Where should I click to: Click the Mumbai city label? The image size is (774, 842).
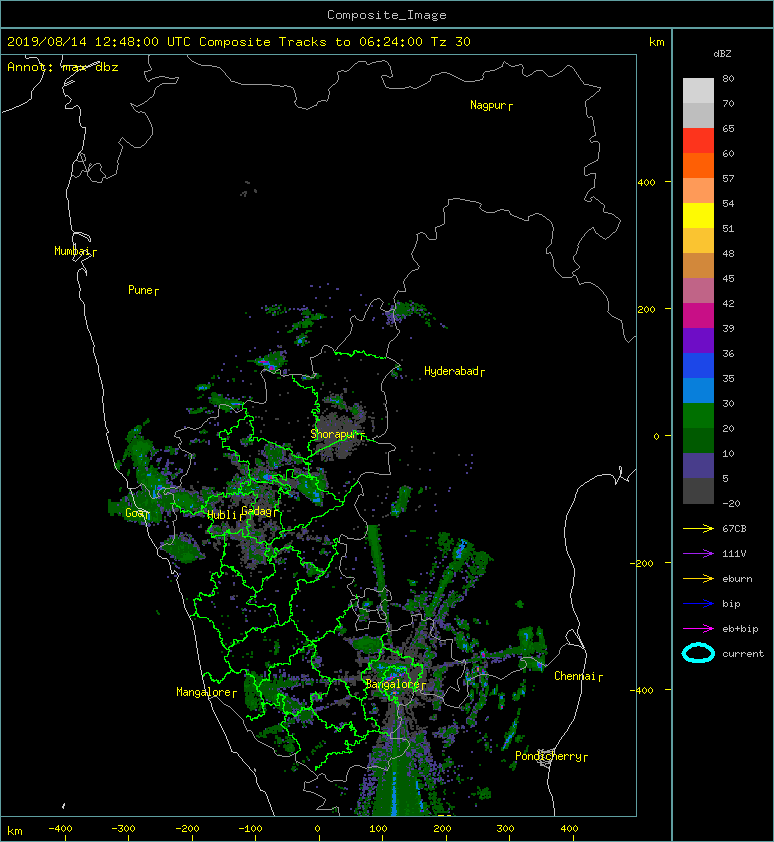73,251
